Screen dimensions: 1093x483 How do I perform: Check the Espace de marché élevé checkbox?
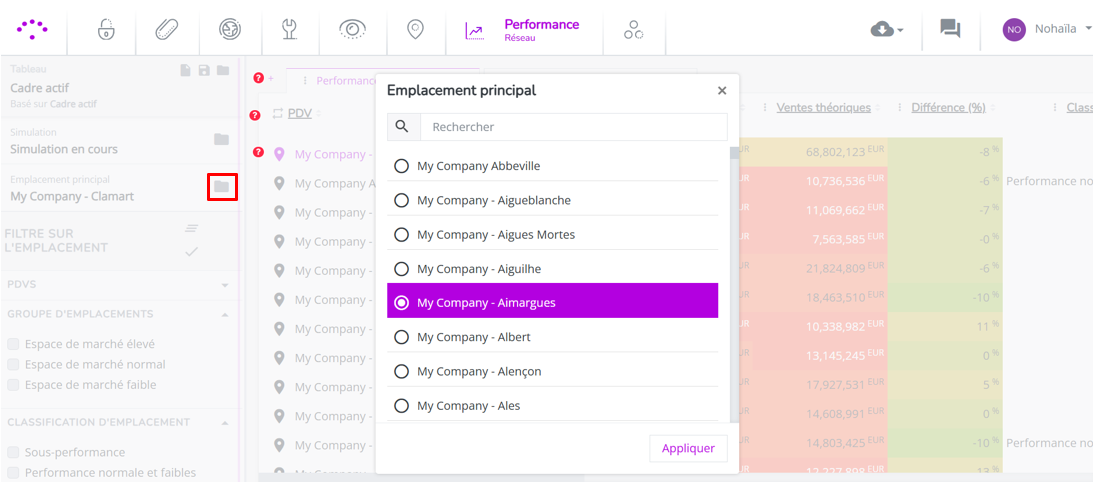coord(13,344)
